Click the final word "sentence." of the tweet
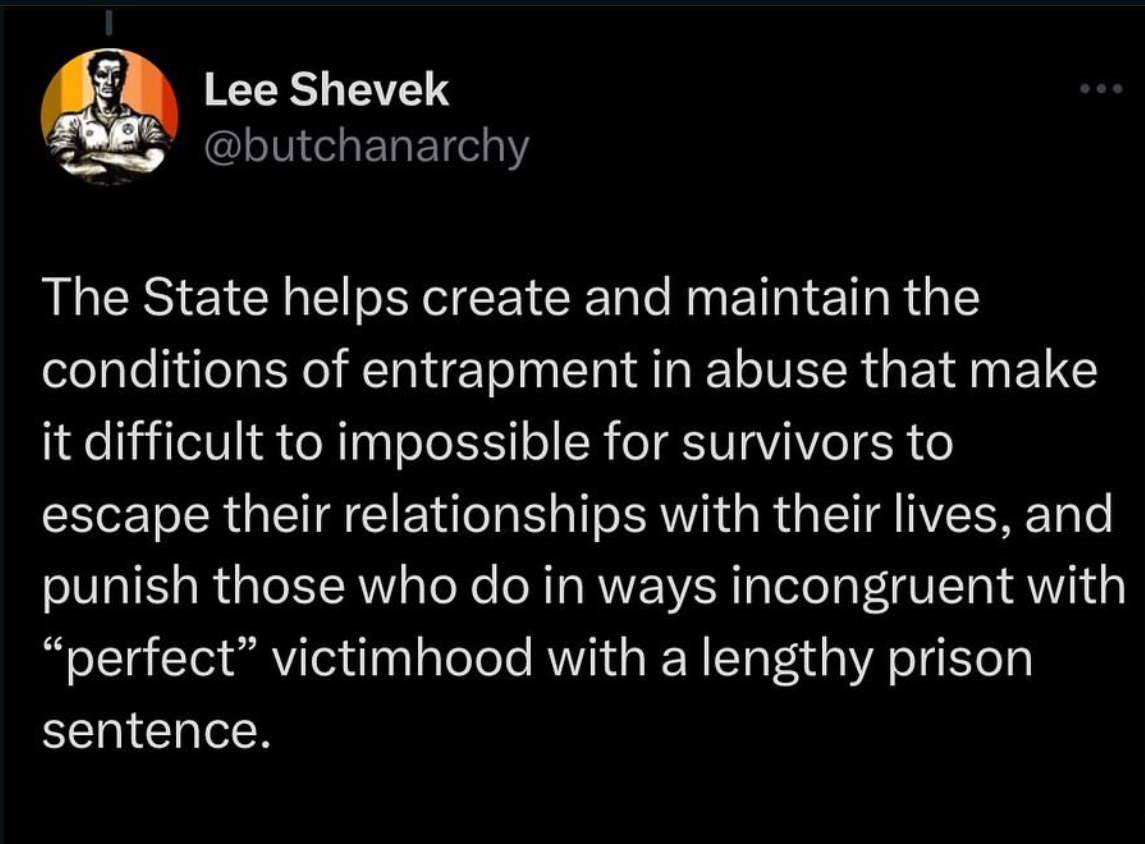The image size is (1145, 844). point(157,731)
